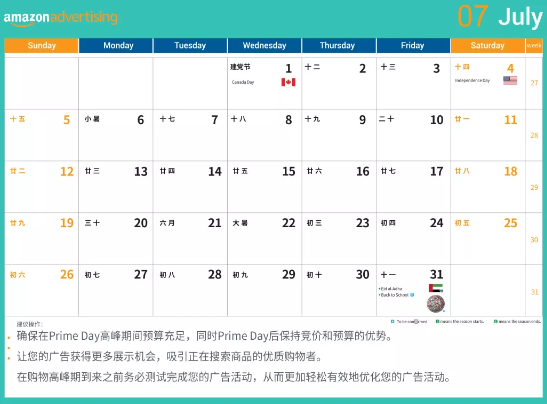Select date number 8
This screenshot has height=404, width=547.
[x=289, y=120]
